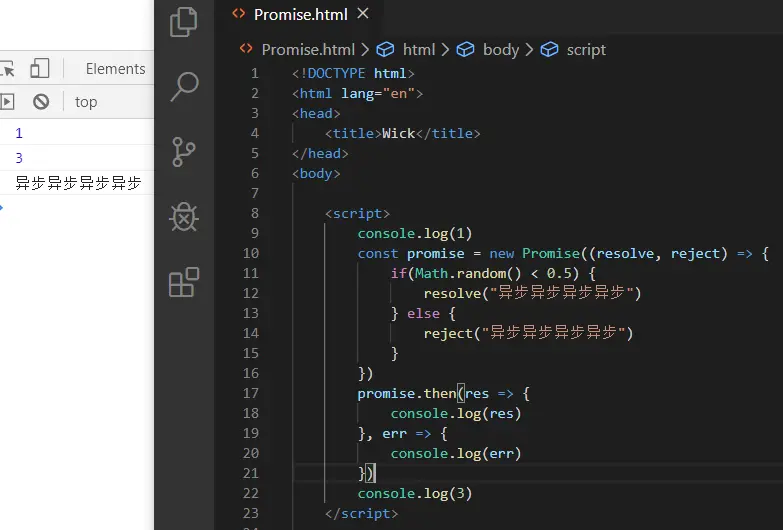Image resolution: width=783 pixels, height=530 pixels.
Task: Click Promise.html in the breadcrumb
Action: point(308,49)
